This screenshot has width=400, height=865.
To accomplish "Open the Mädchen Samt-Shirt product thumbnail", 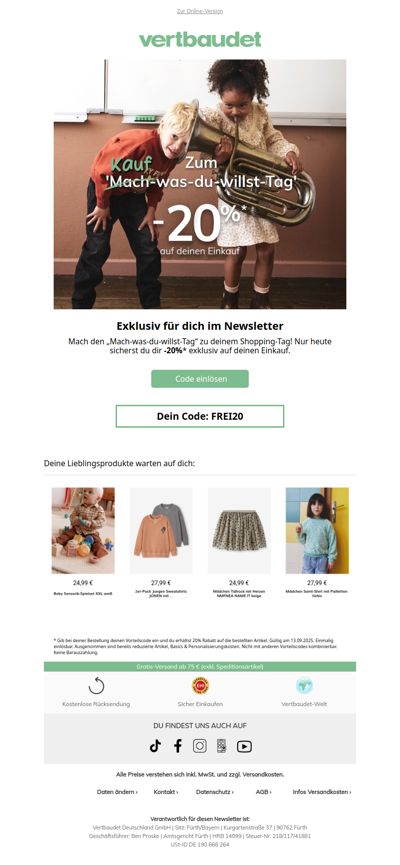I will (x=317, y=531).
